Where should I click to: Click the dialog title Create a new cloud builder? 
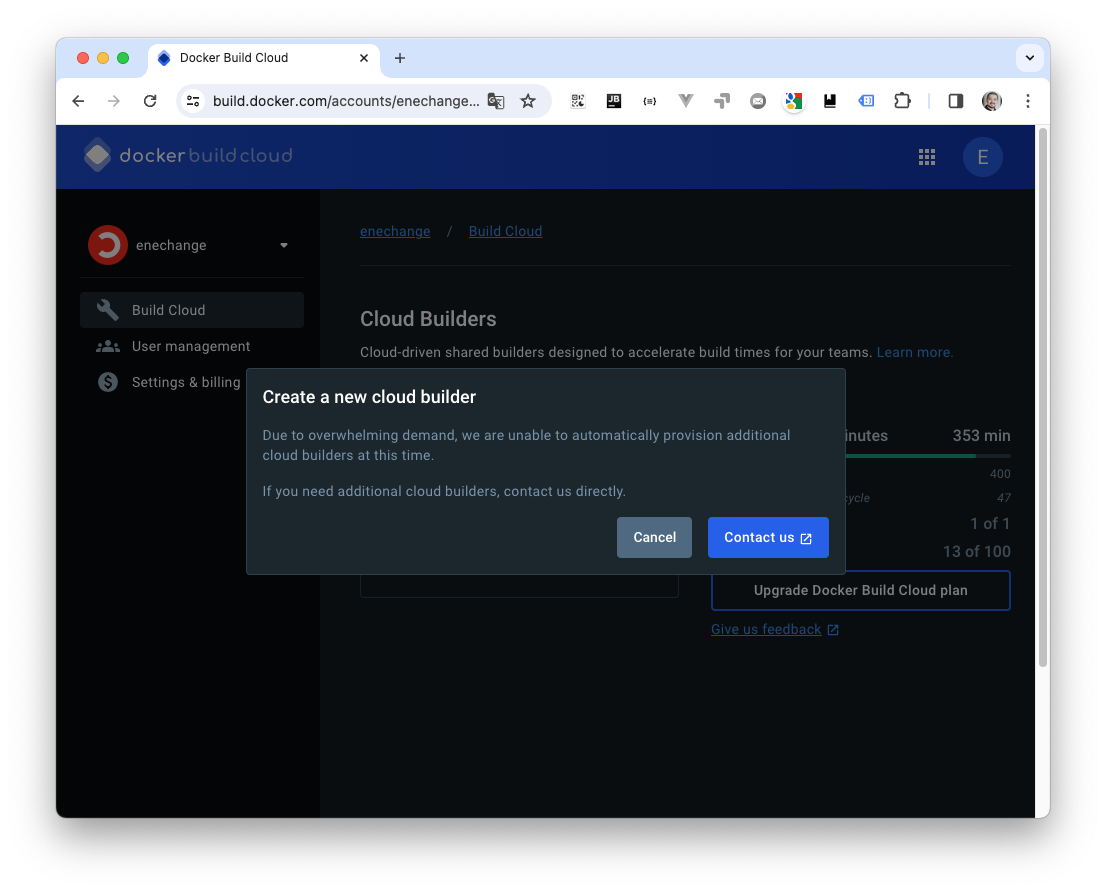[369, 397]
